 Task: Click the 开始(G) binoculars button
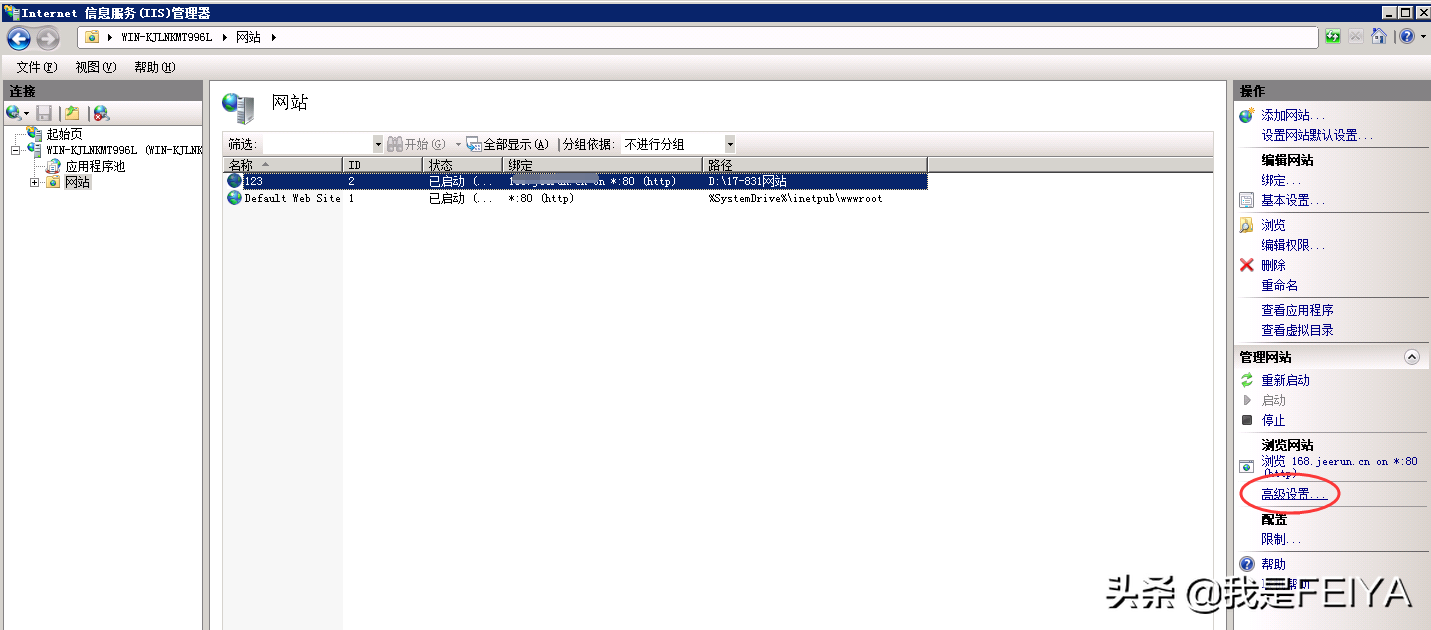click(x=417, y=144)
